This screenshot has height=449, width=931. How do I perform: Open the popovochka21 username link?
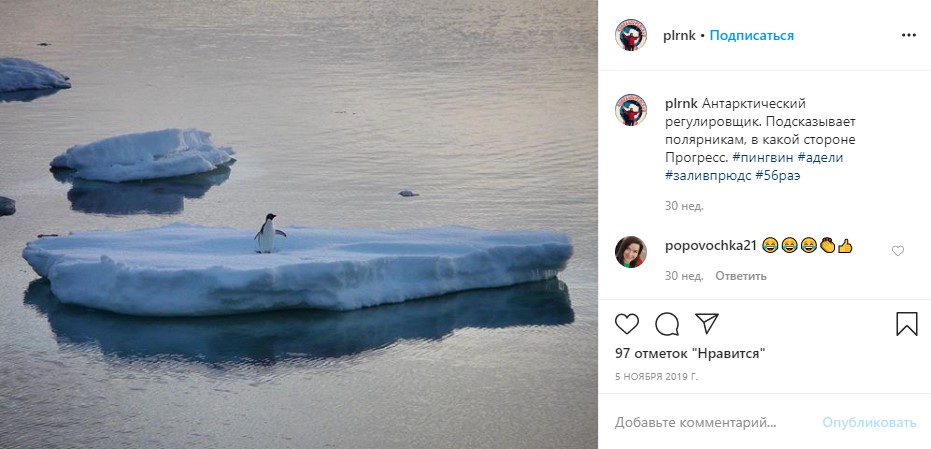tap(709, 245)
